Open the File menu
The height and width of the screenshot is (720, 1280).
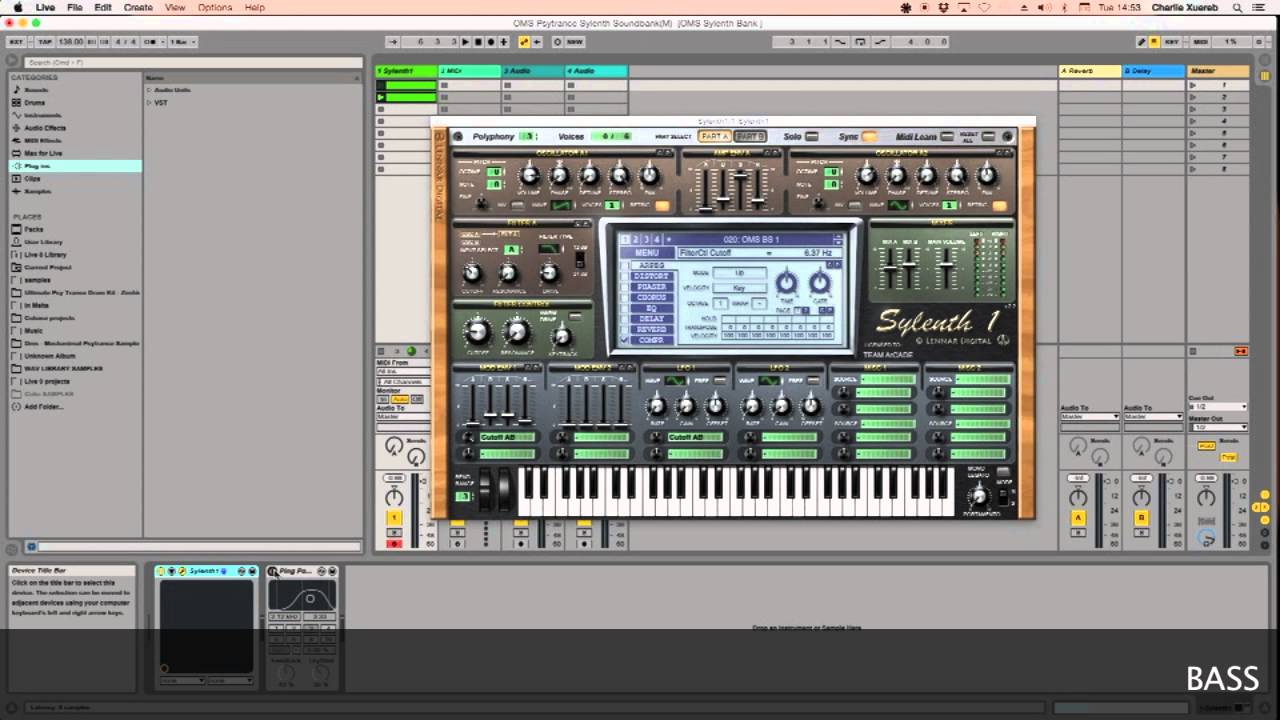click(x=75, y=7)
